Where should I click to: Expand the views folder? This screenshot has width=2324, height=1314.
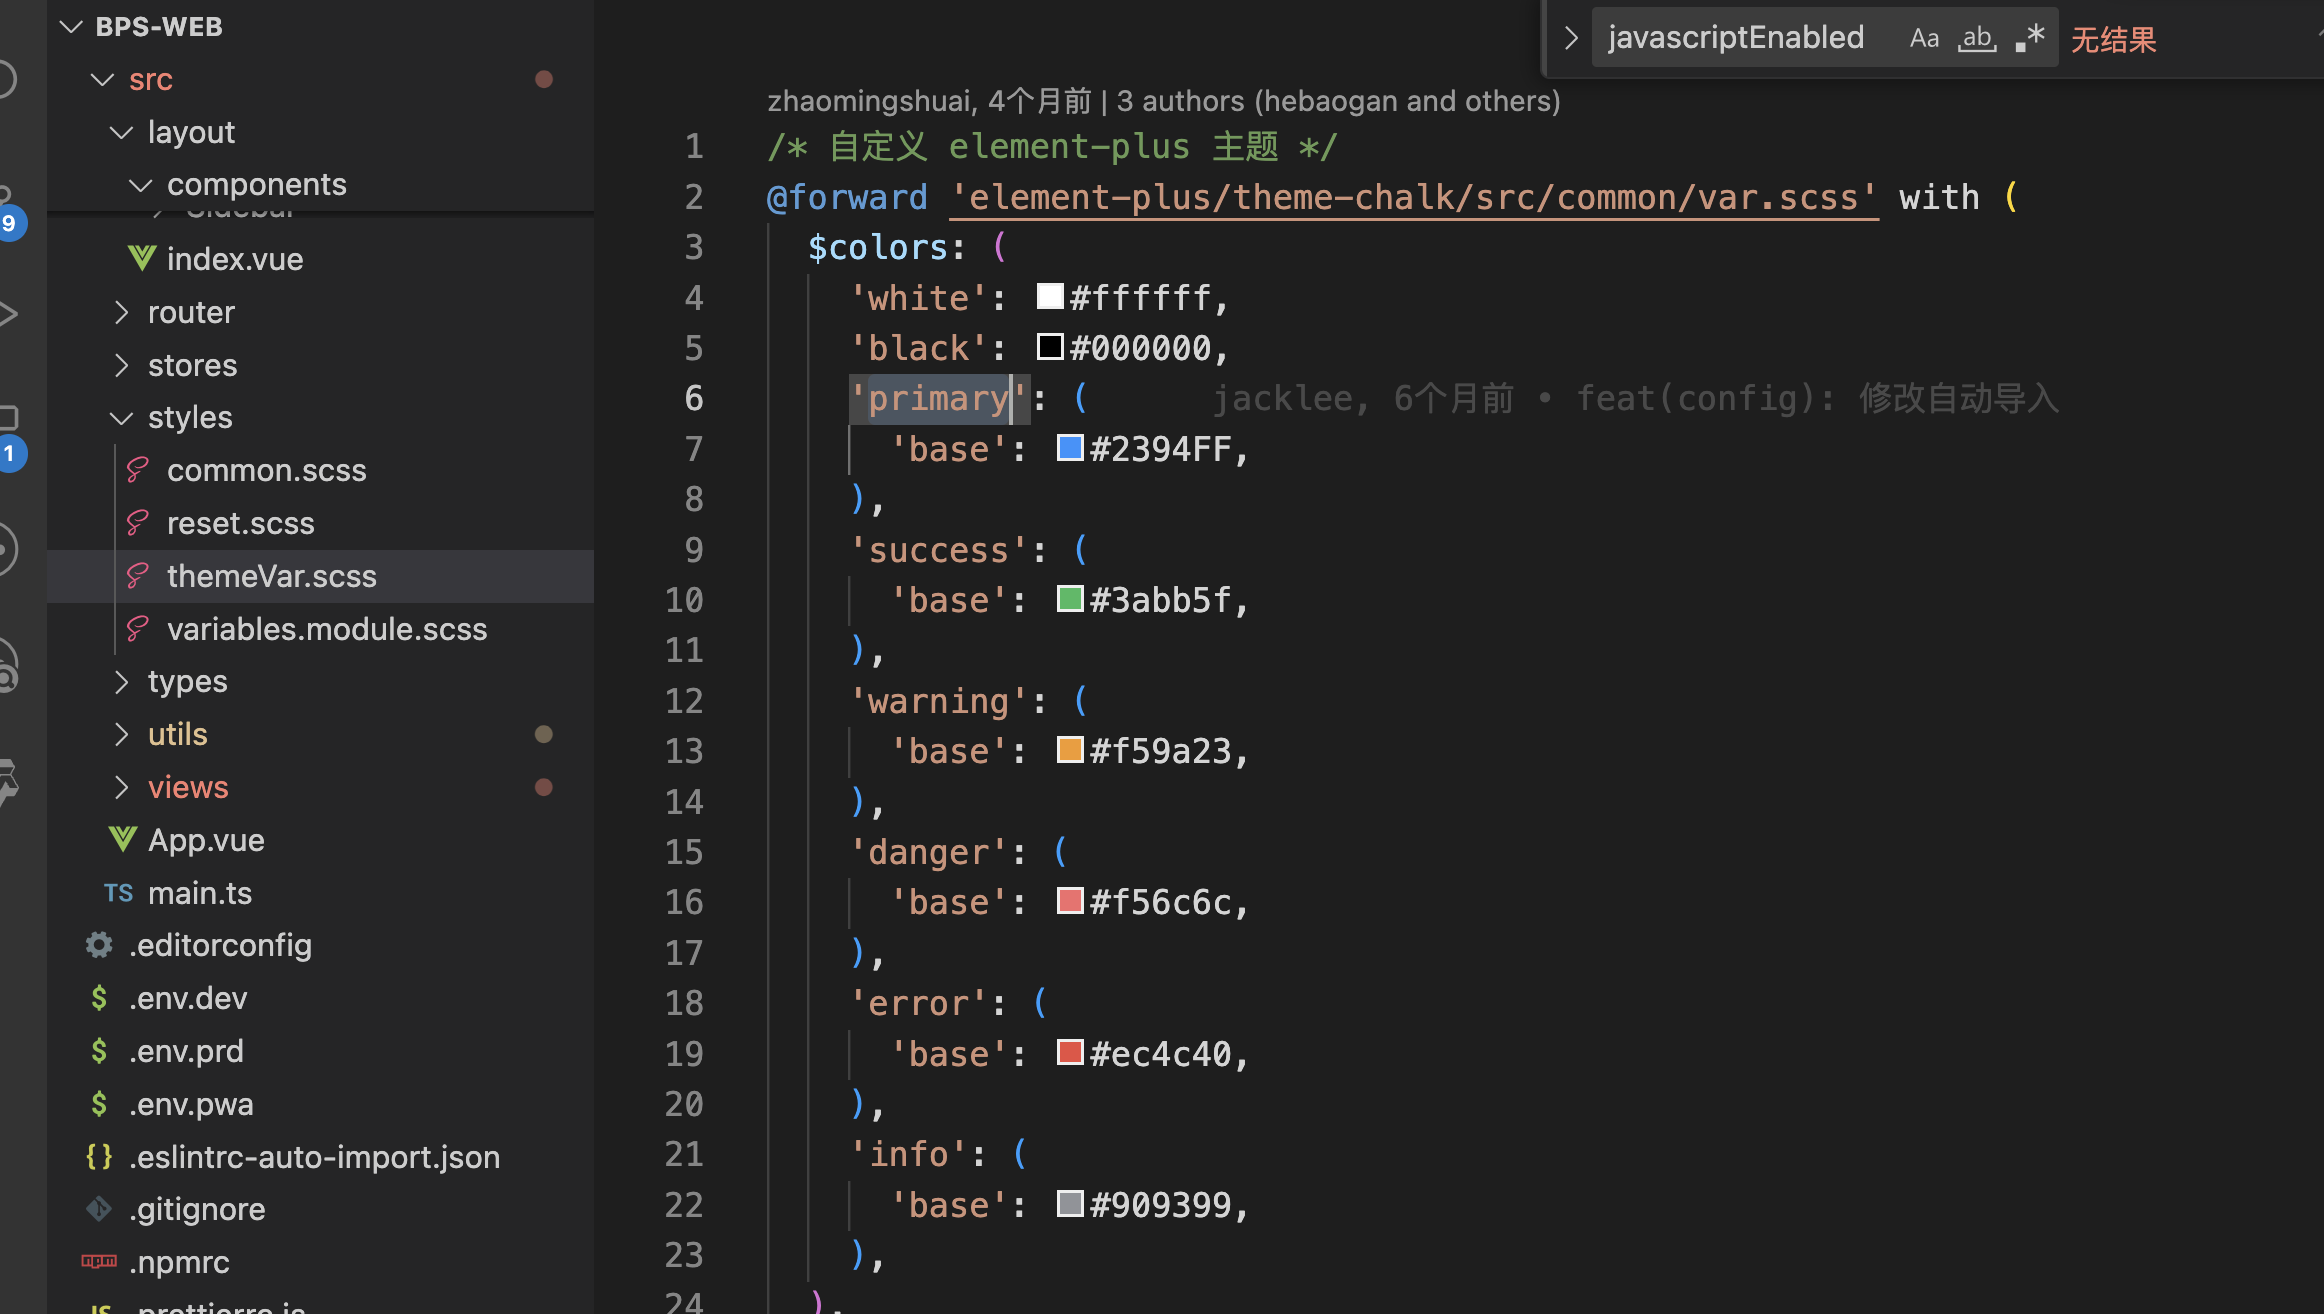pyautogui.click(x=187, y=787)
